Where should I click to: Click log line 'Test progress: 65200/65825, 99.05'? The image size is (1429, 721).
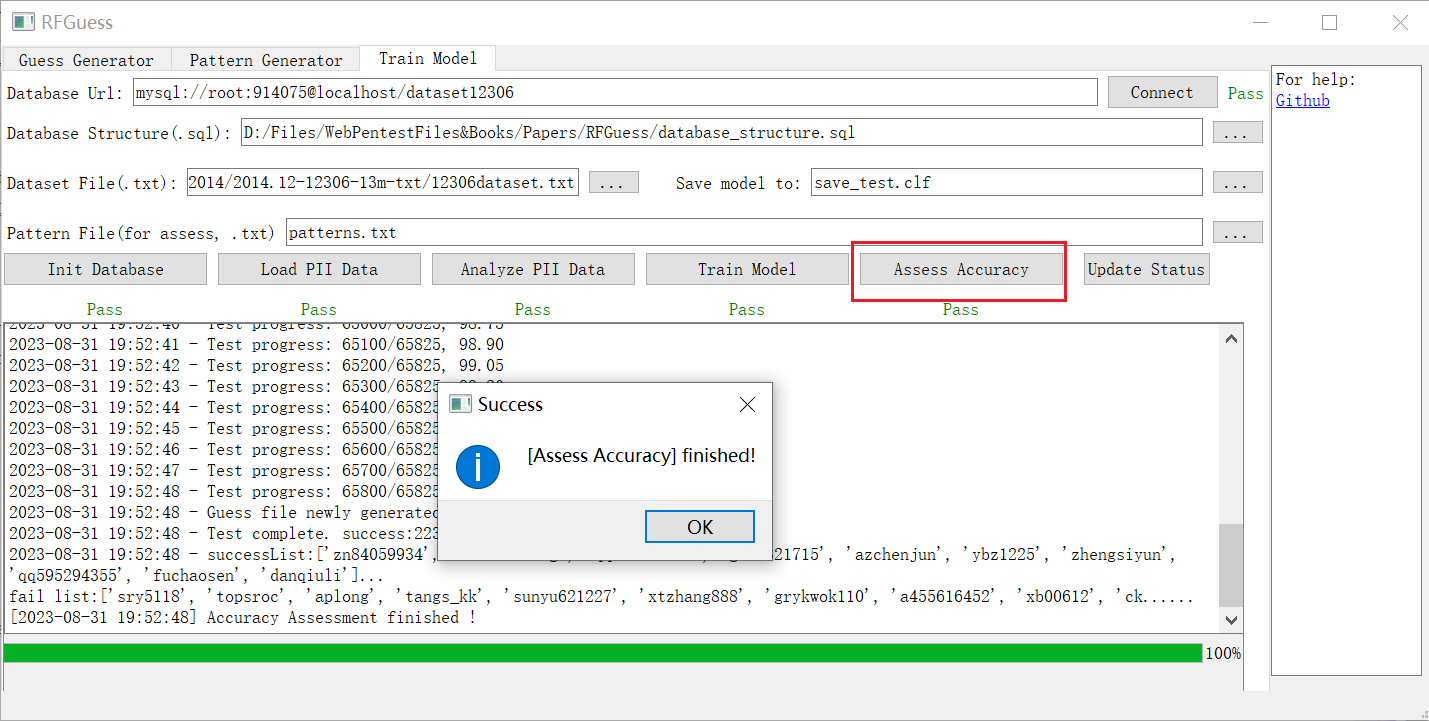point(256,365)
